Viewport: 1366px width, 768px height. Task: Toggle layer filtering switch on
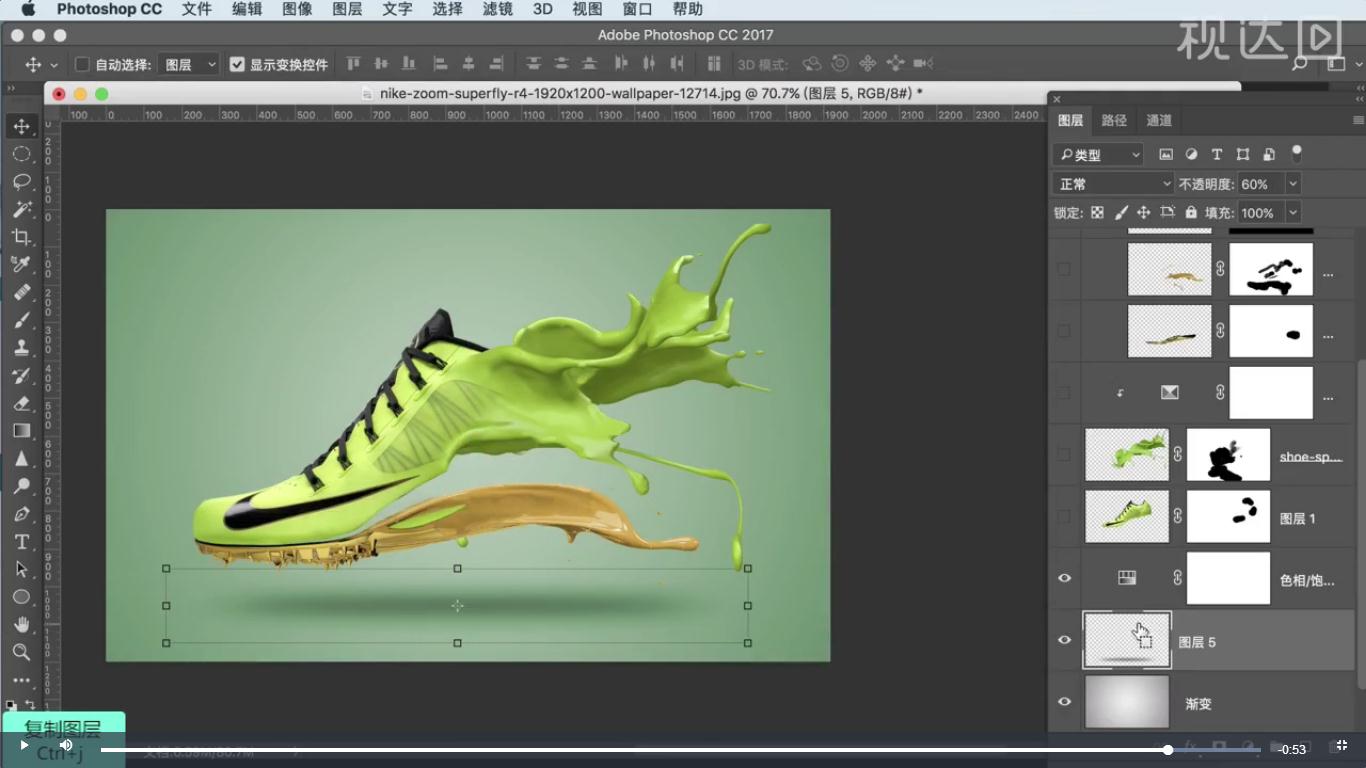[1297, 154]
